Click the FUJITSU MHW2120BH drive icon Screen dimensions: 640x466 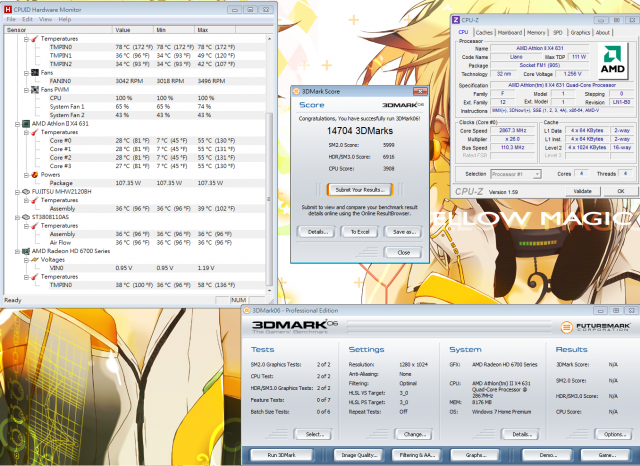point(26,192)
